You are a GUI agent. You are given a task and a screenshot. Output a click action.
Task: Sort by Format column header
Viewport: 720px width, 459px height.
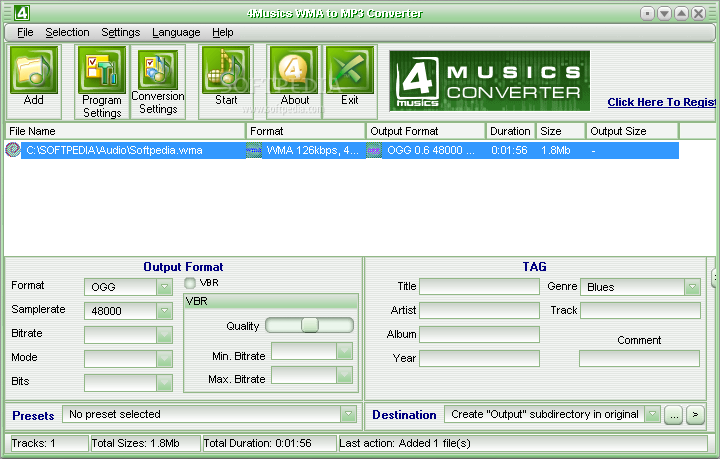(306, 131)
